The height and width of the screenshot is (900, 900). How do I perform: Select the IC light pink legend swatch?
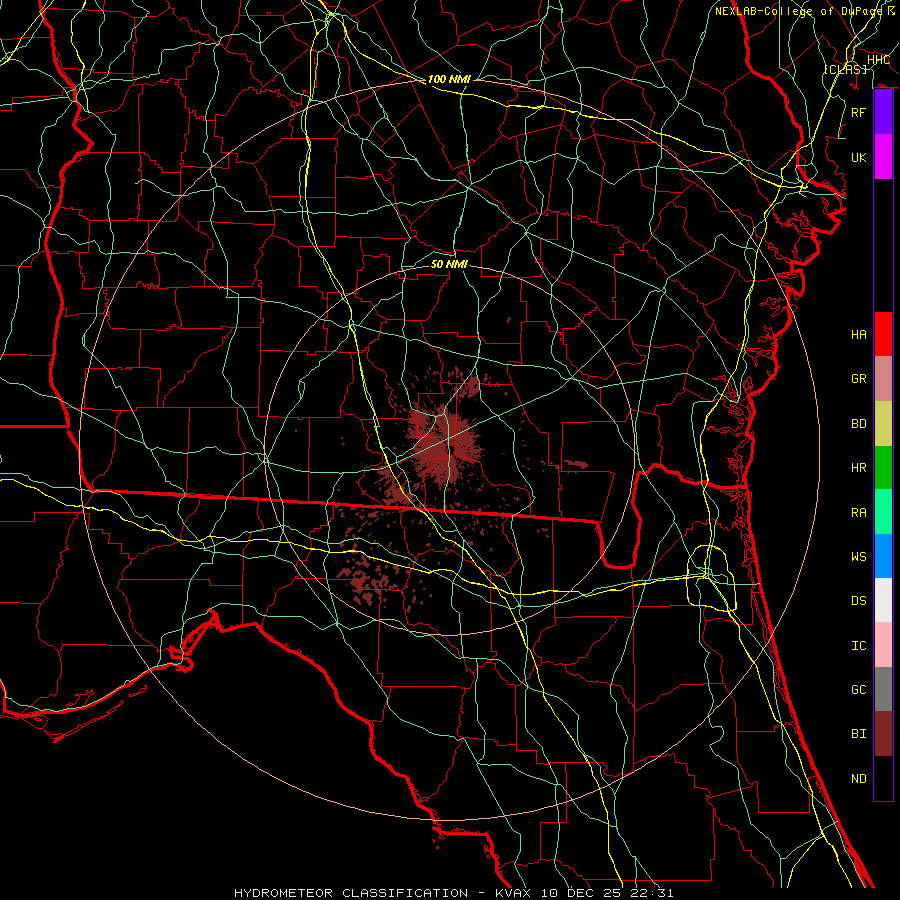883,645
